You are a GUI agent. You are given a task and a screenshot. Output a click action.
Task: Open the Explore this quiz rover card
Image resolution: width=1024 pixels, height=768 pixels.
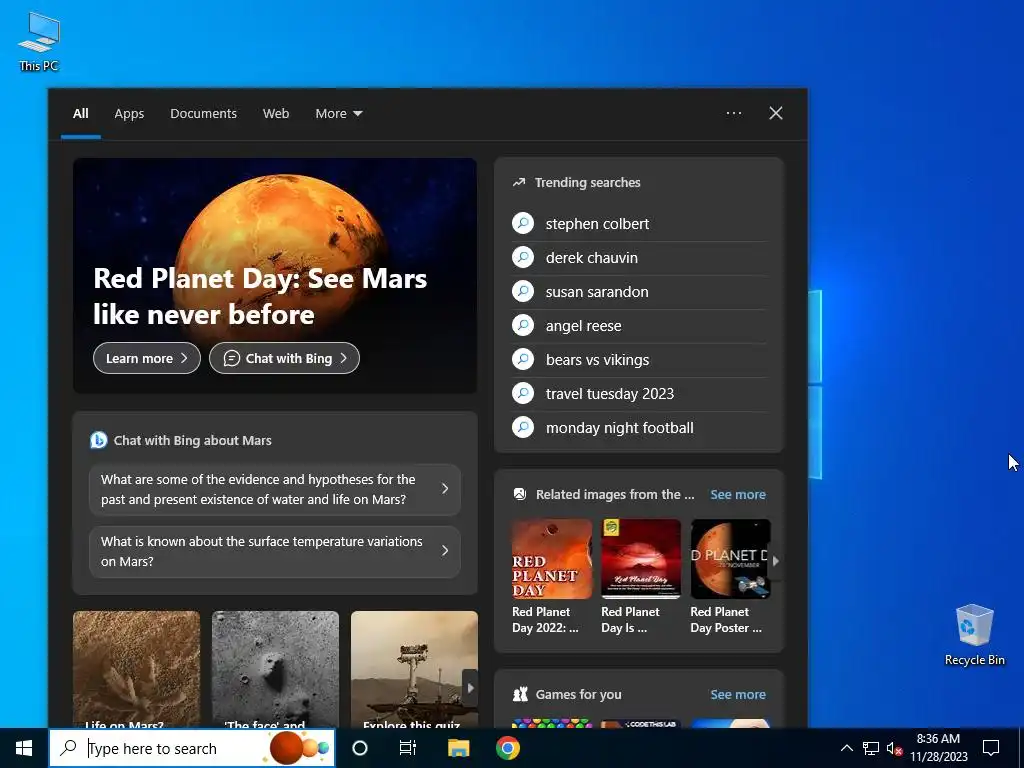[414, 670]
